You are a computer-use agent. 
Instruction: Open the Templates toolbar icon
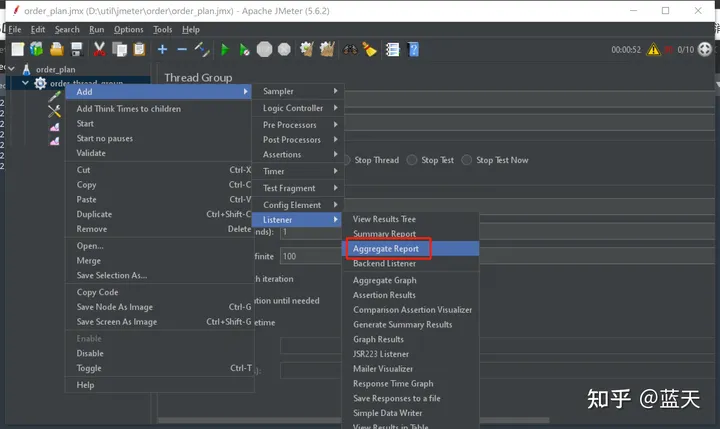point(36,49)
